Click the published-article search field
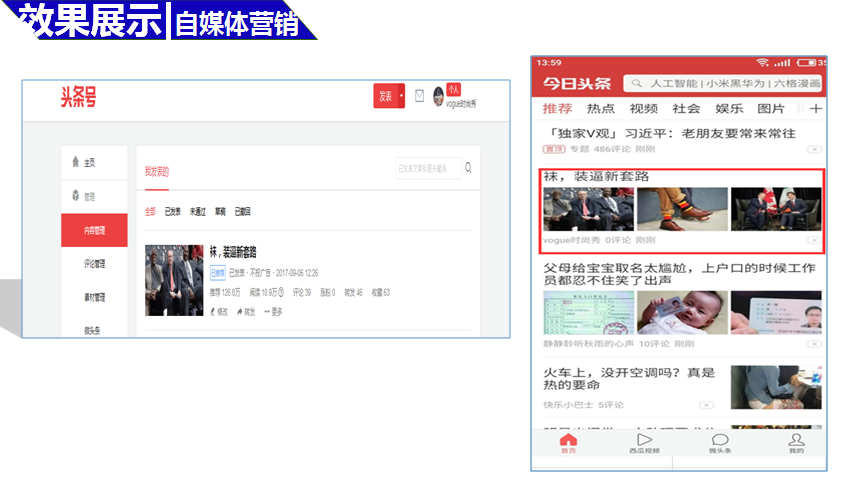This screenshot has height=478, width=848. (x=428, y=169)
